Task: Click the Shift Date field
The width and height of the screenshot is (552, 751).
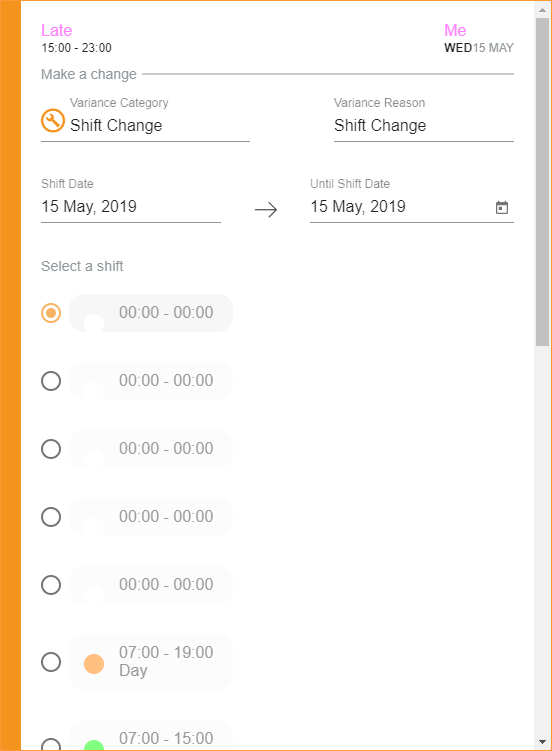Action: (131, 206)
